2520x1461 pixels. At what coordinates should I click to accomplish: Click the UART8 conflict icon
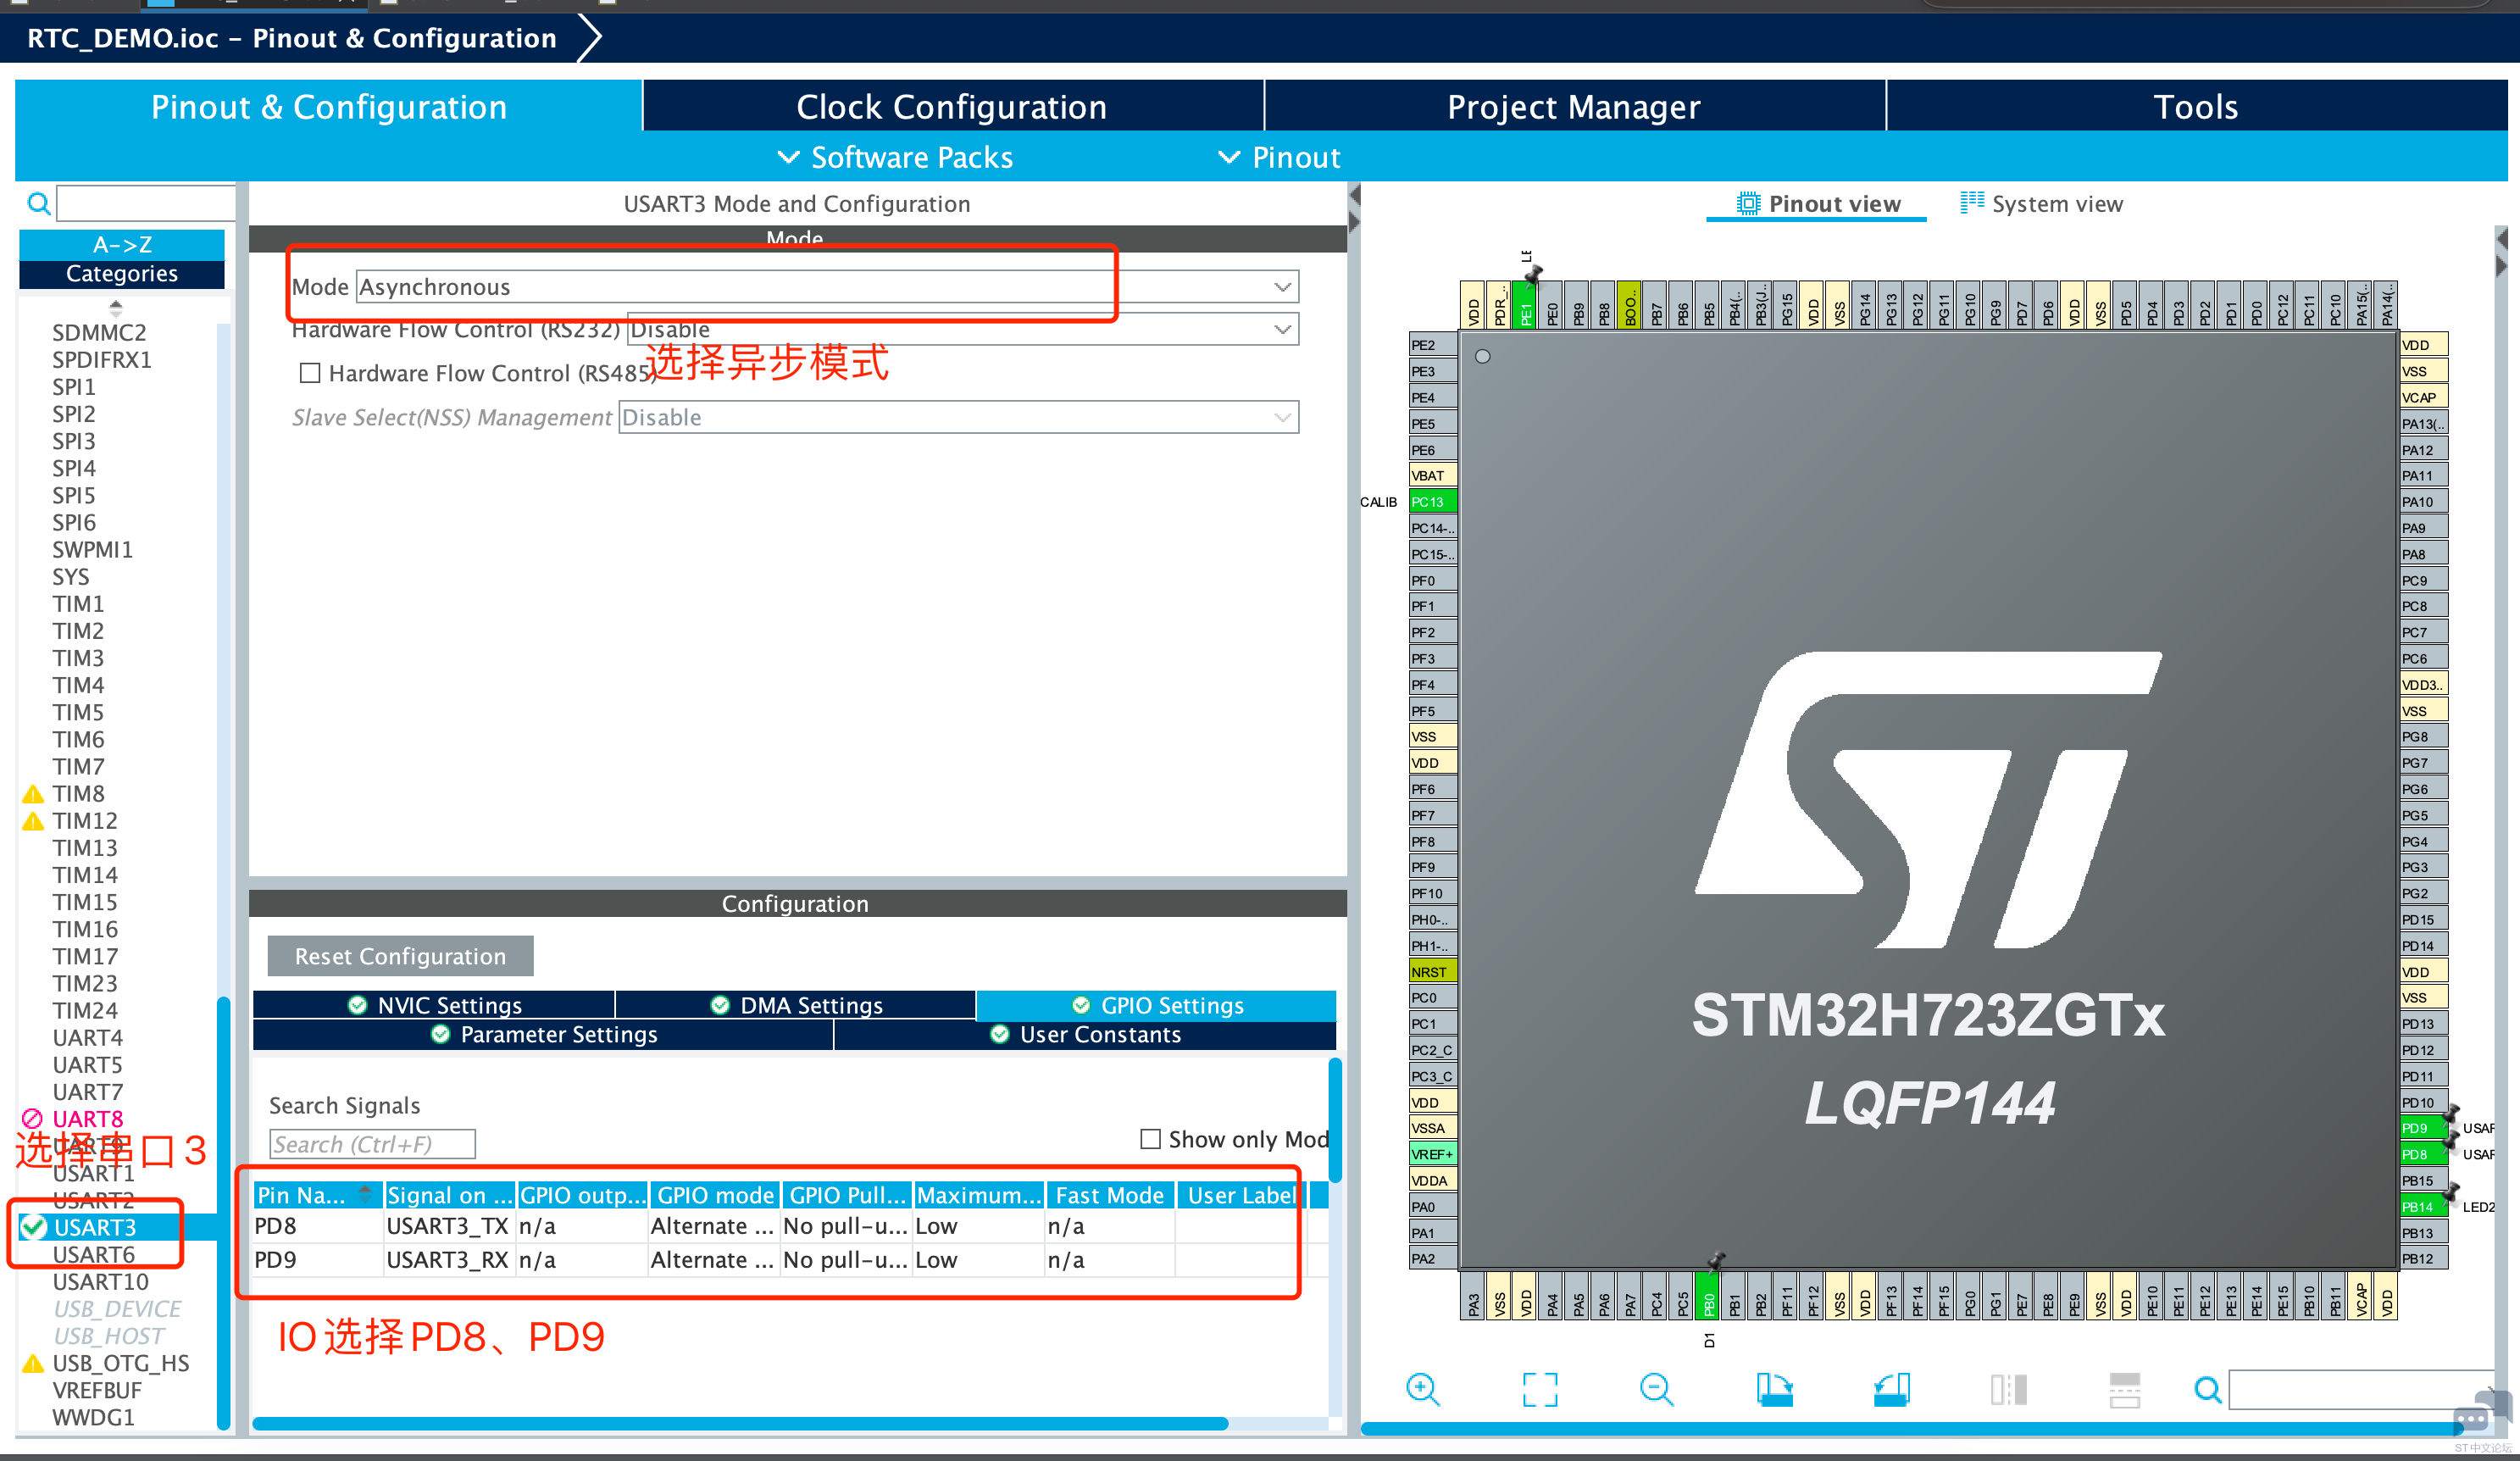[x=33, y=1119]
